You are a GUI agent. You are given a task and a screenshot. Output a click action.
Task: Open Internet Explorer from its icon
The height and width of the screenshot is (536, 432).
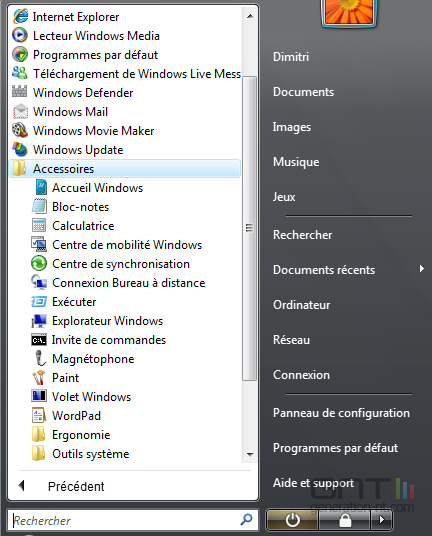pos(20,16)
